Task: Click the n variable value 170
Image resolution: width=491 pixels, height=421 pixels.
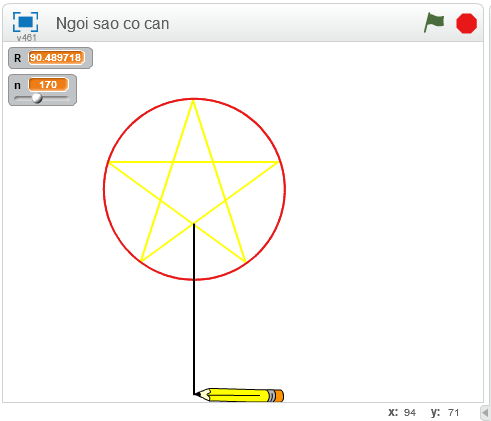Action: (48, 85)
